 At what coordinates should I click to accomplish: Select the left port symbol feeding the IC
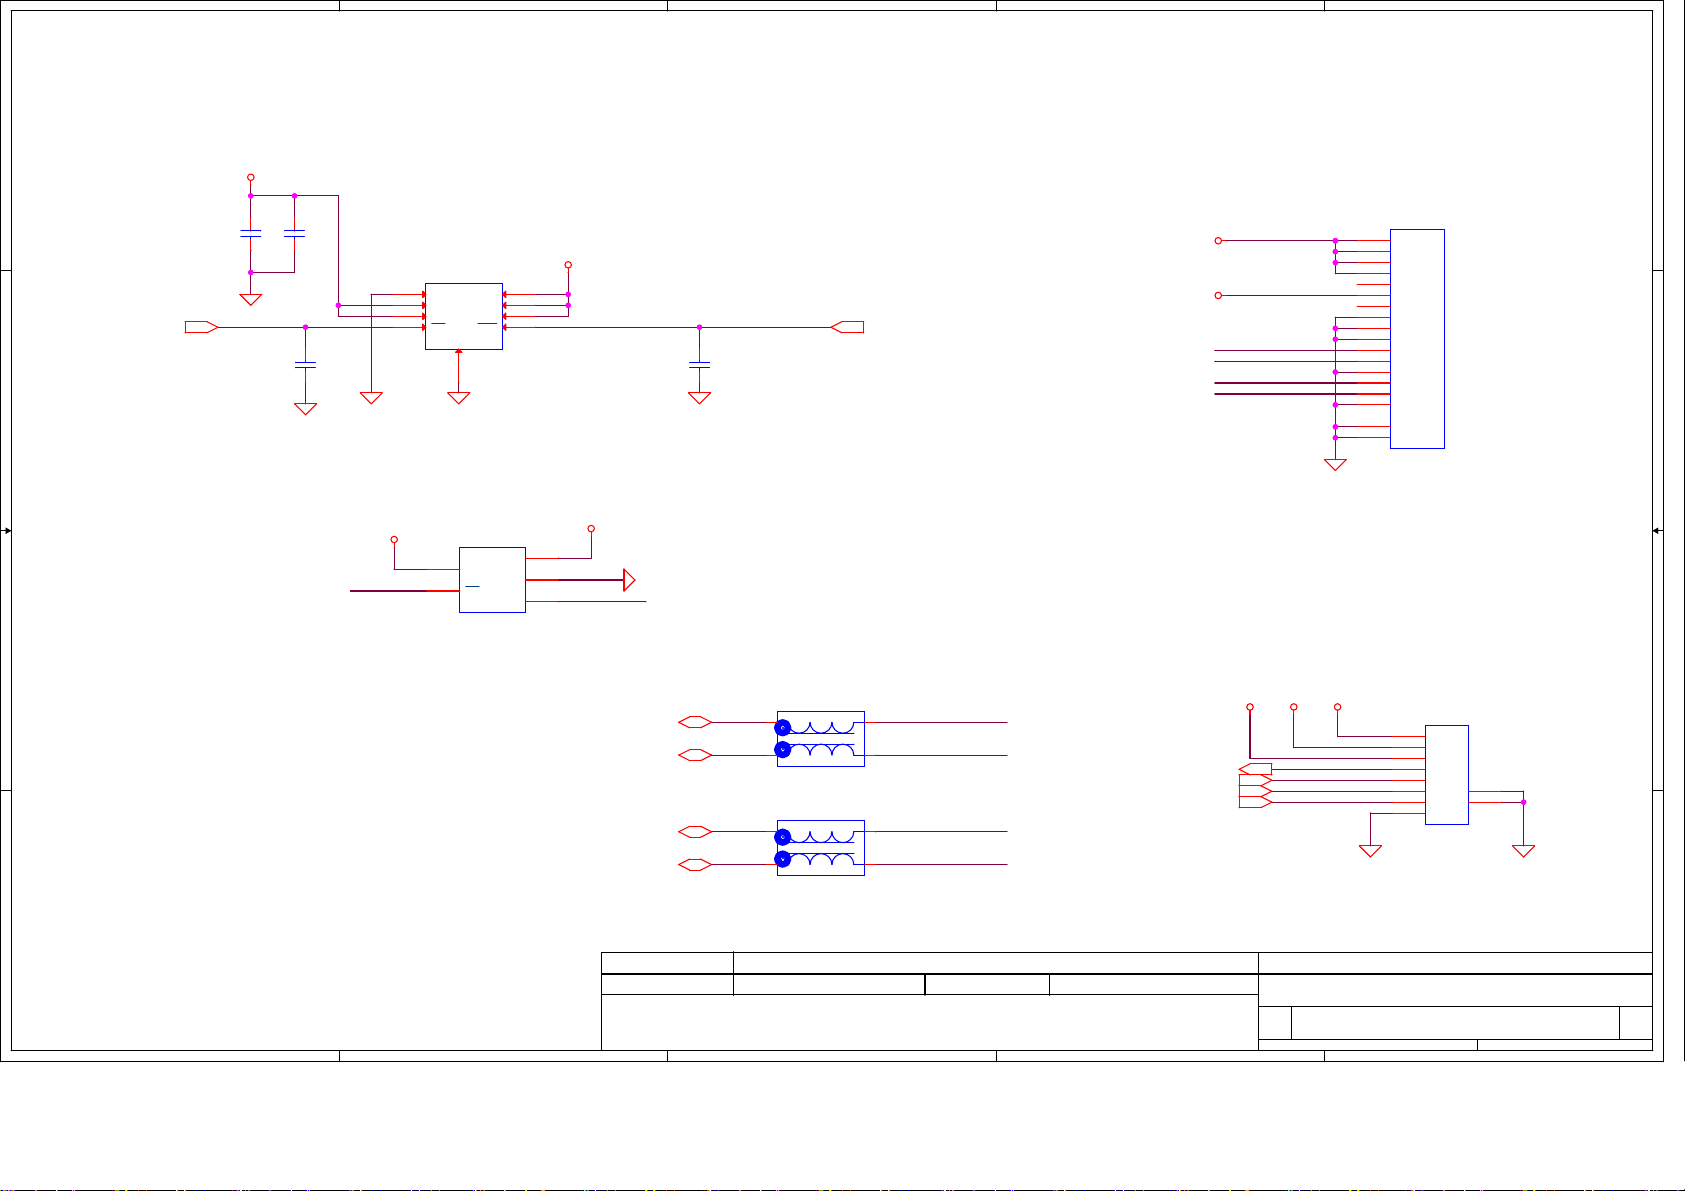202,327
